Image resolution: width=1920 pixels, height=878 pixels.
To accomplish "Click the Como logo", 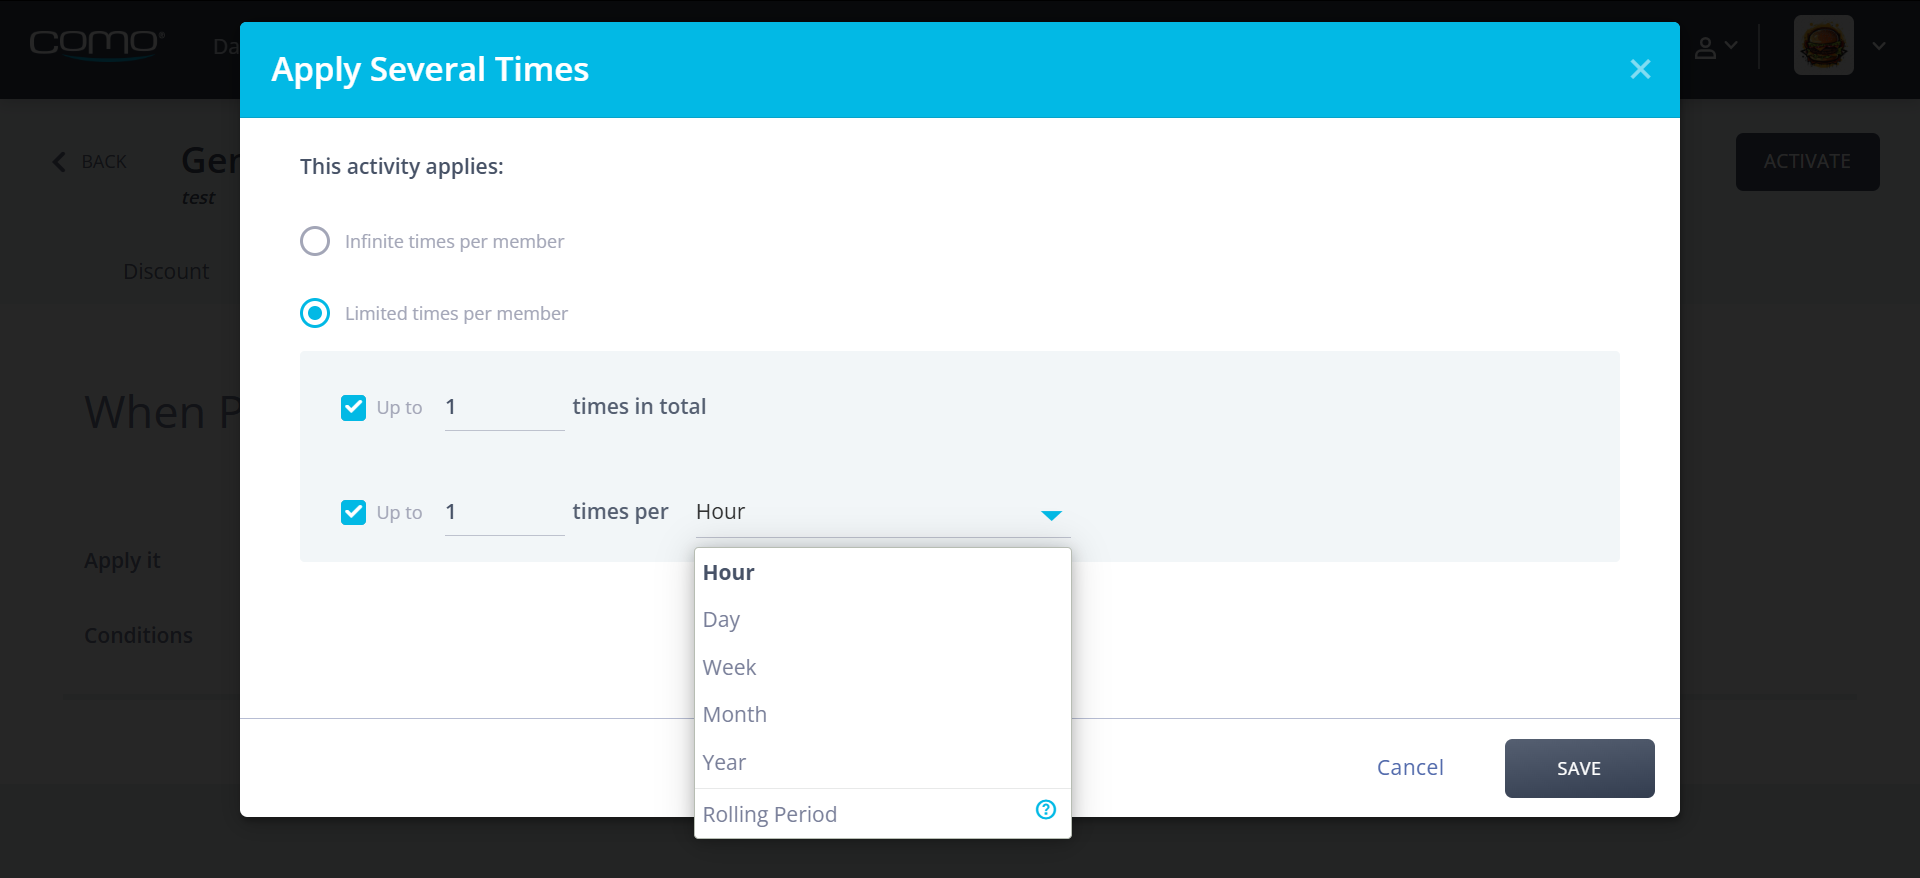I will pos(97,44).
